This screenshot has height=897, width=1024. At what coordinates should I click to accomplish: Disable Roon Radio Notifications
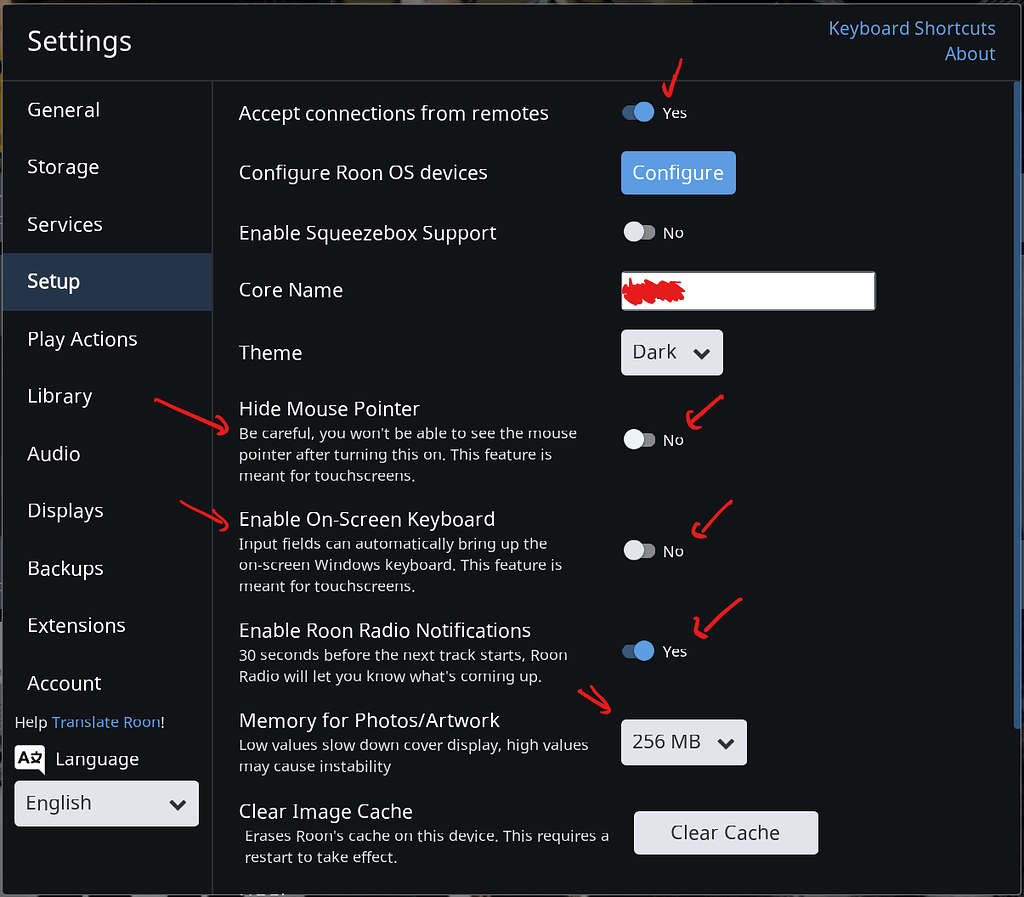point(638,650)
